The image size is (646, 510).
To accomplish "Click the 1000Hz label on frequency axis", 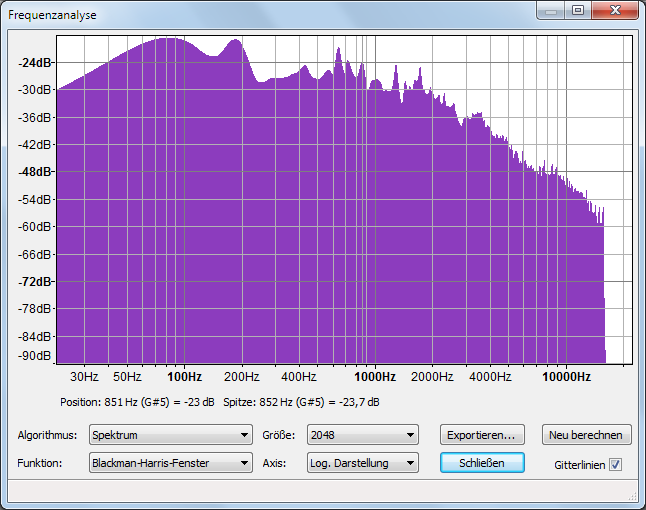I will (x=375, y=377).
